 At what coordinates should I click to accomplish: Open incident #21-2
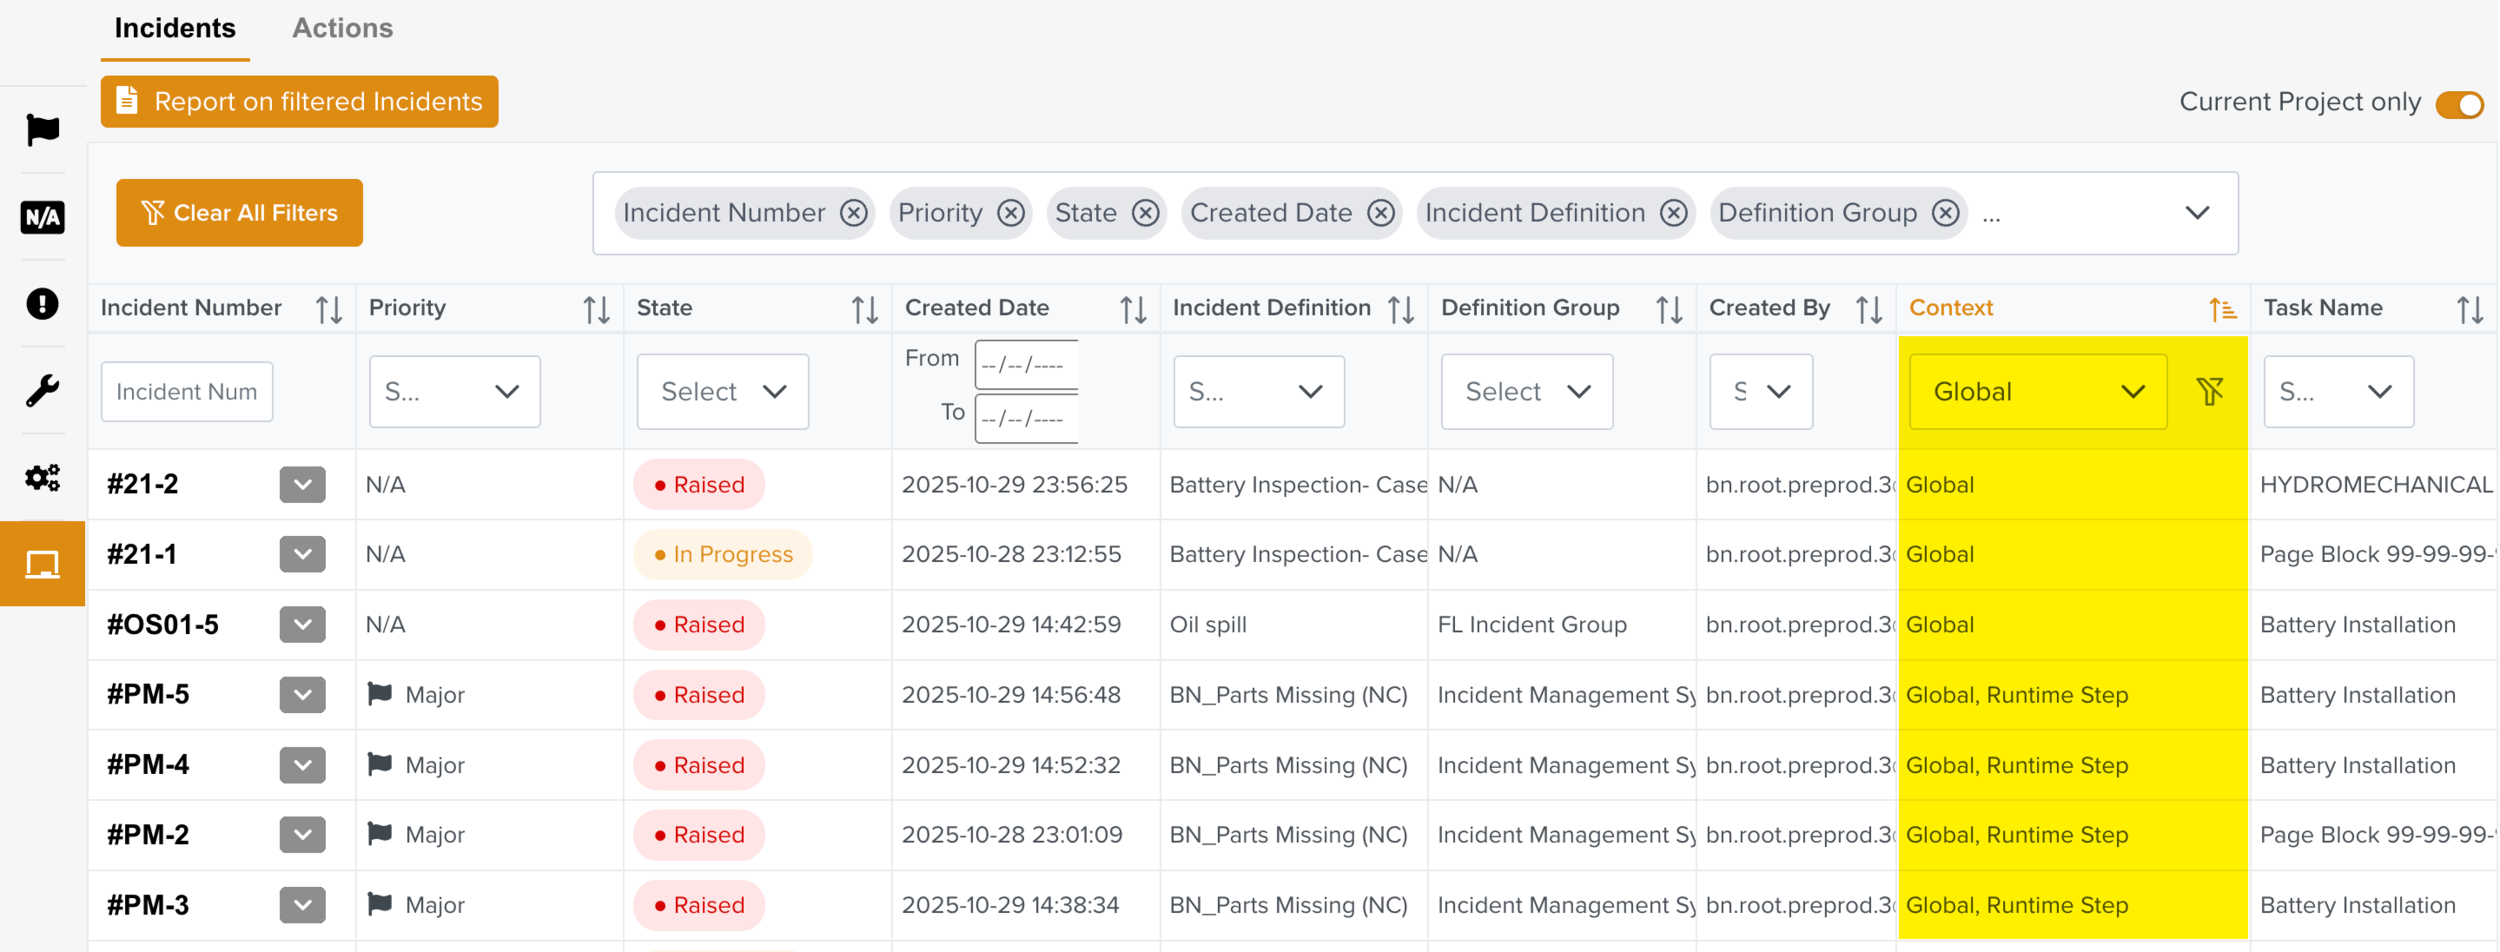pos(142,485)
